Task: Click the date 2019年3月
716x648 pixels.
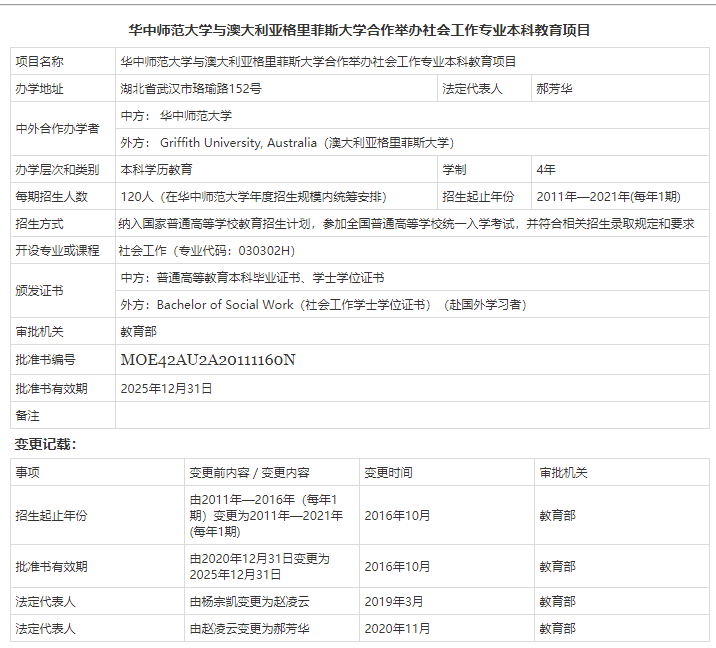Action: [394, 601]
